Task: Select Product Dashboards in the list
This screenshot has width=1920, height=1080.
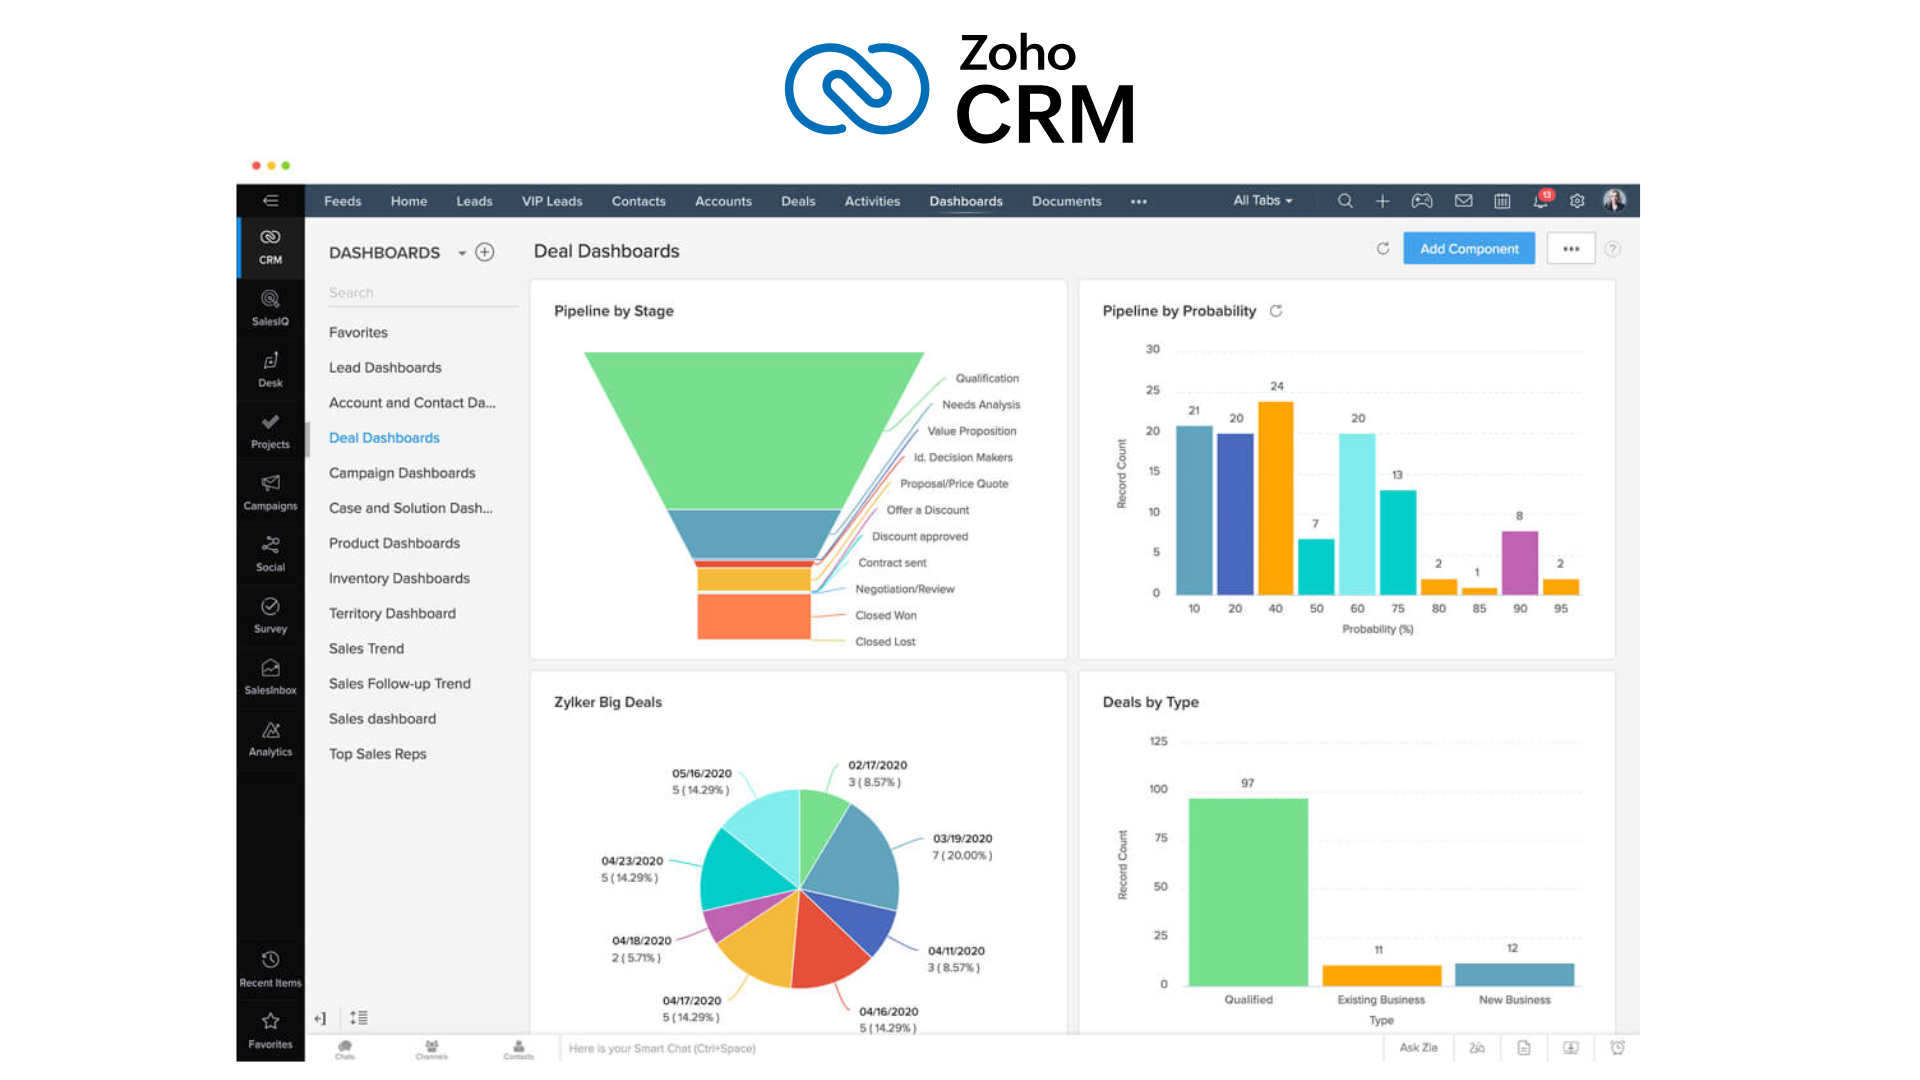Action: (x=394, y=543)
